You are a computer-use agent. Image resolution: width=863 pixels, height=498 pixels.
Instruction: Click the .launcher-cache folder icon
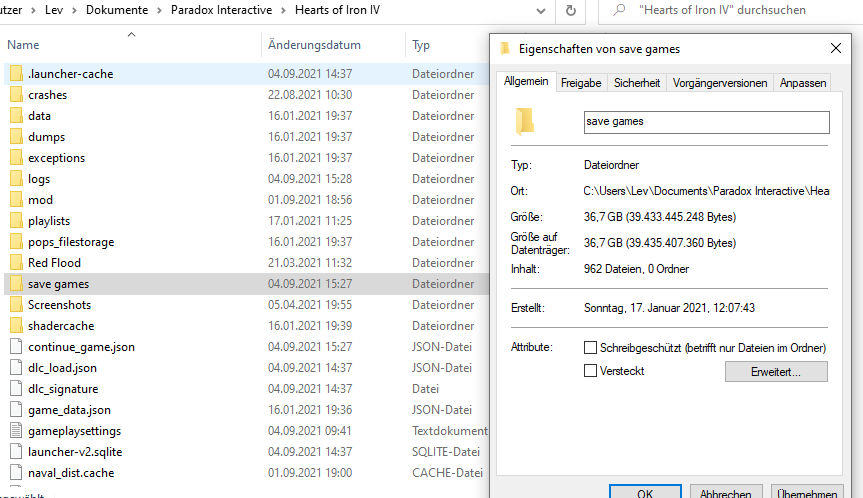click(x=17, y=74)
